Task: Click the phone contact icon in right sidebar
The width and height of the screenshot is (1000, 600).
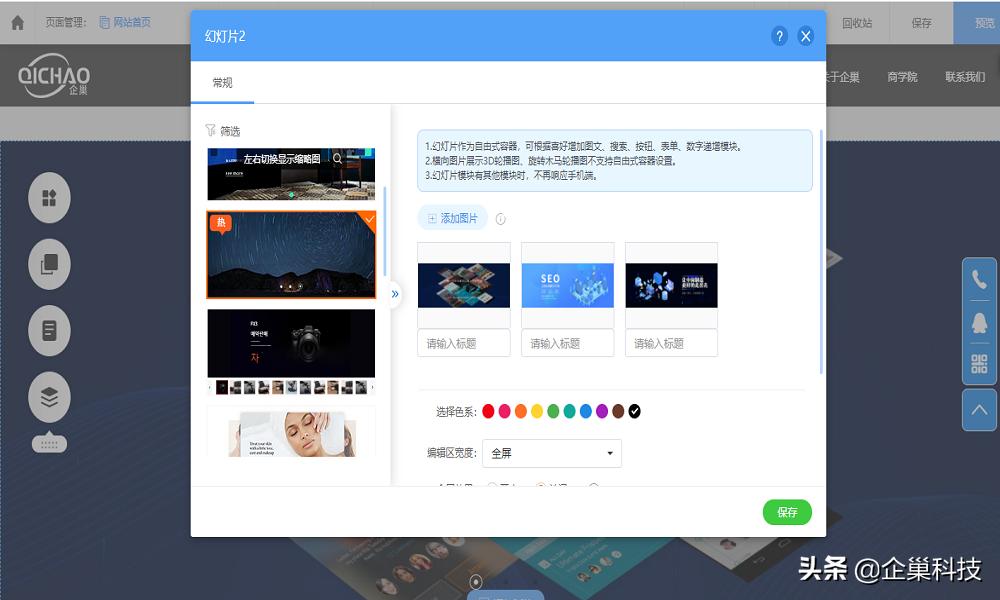Action: (x=978, y=276)
